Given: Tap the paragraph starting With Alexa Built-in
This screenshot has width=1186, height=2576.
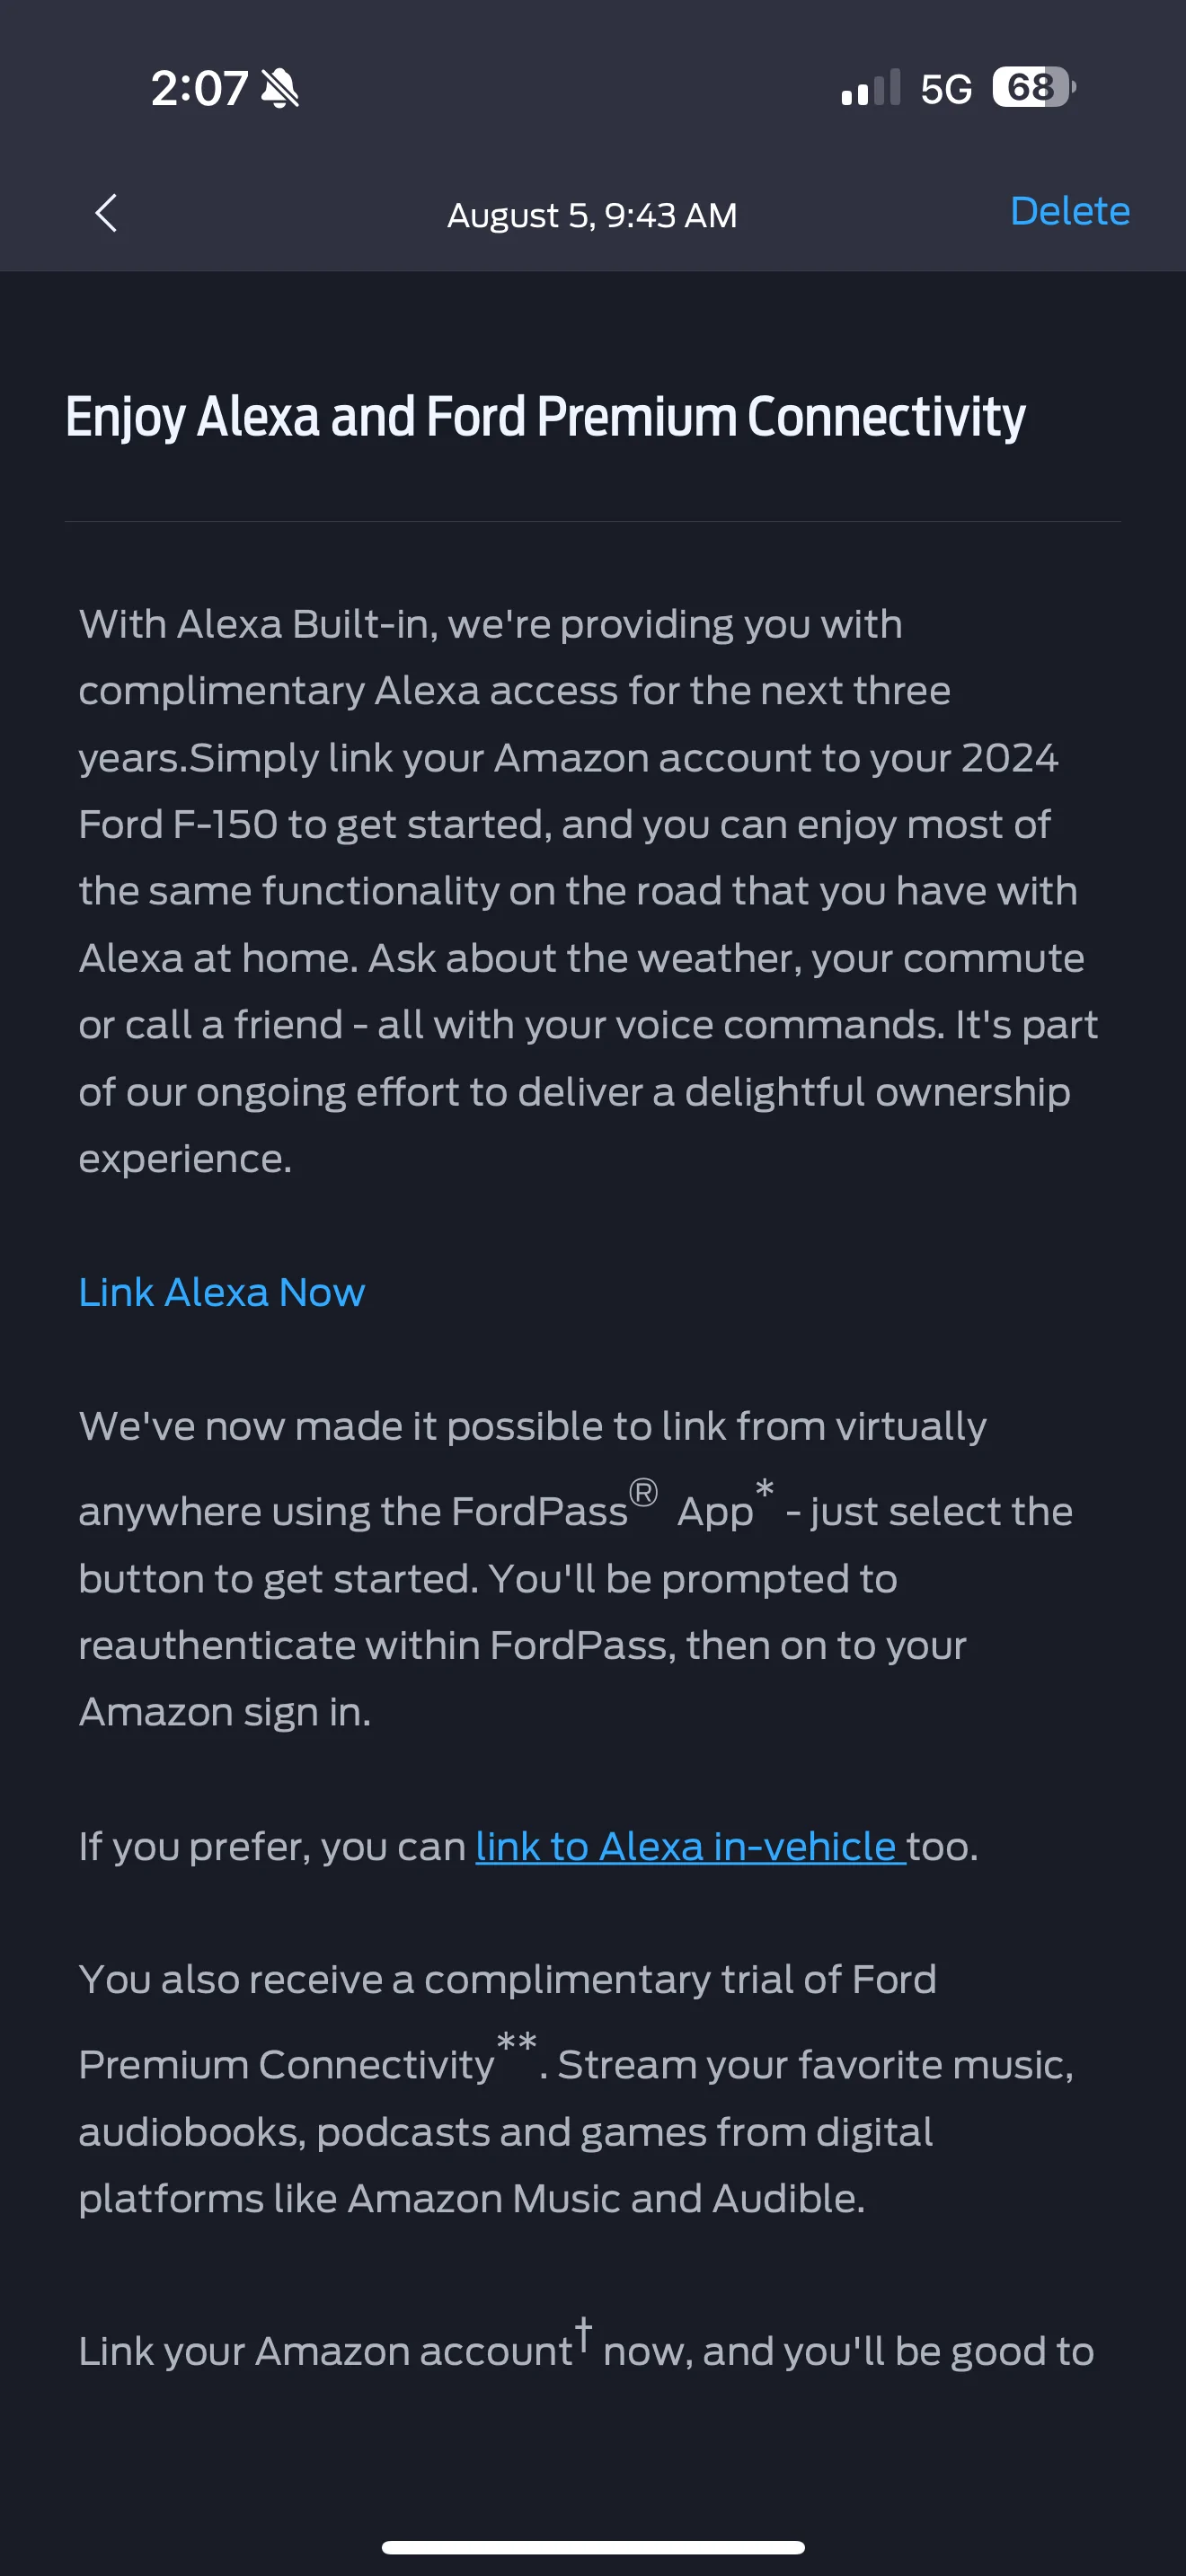Looking at the screenshot, I should tap(588, 891).
